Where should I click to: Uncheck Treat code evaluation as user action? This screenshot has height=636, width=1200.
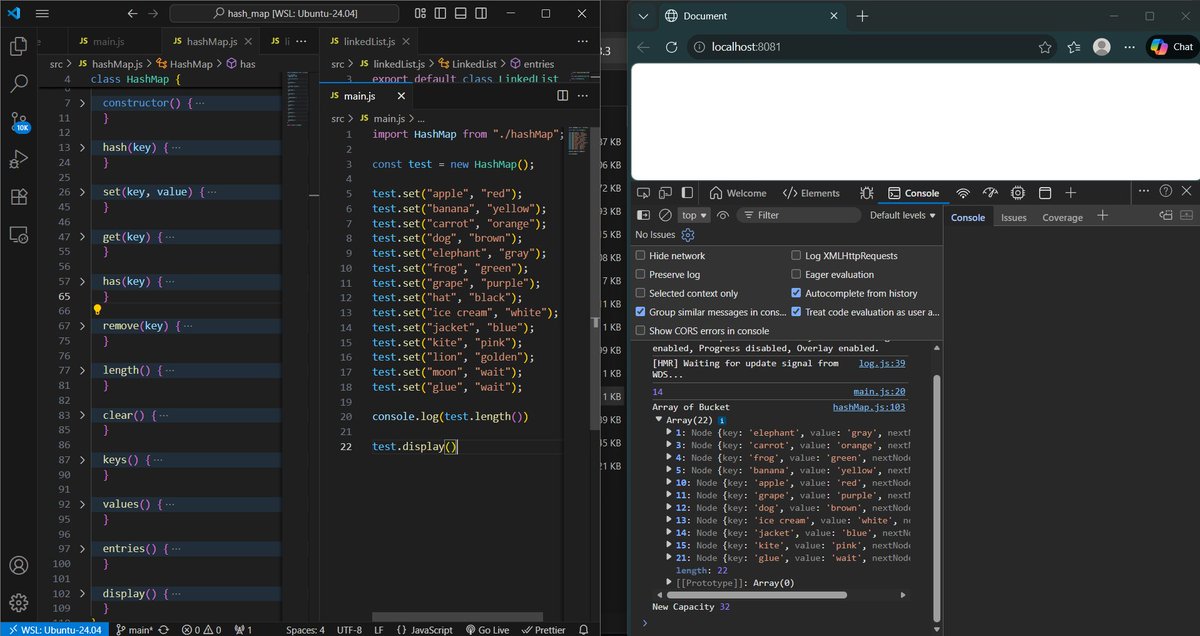point(796,312)
